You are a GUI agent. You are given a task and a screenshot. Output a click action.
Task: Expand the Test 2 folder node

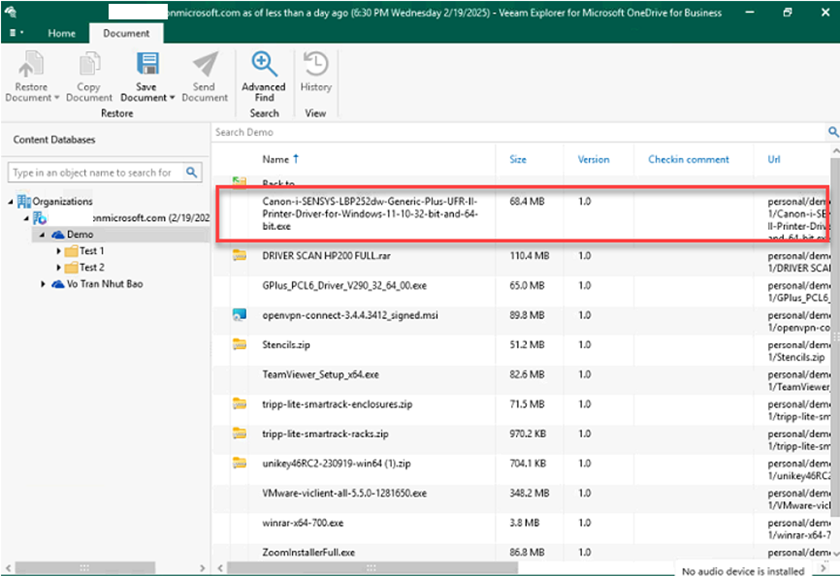[59, 268]
